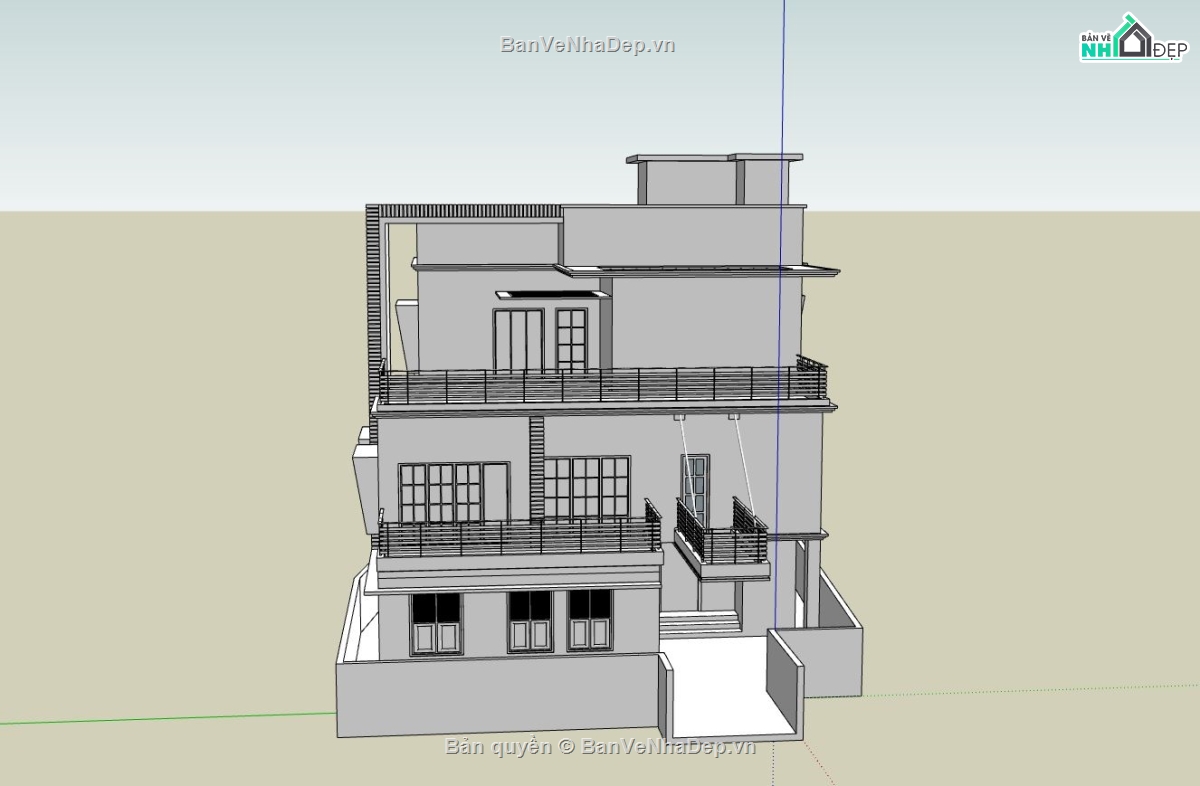Click the Bản quyền copyright text at bottom
The height and width of the screenshot is (786, 1200).
[x=600, y=746]
